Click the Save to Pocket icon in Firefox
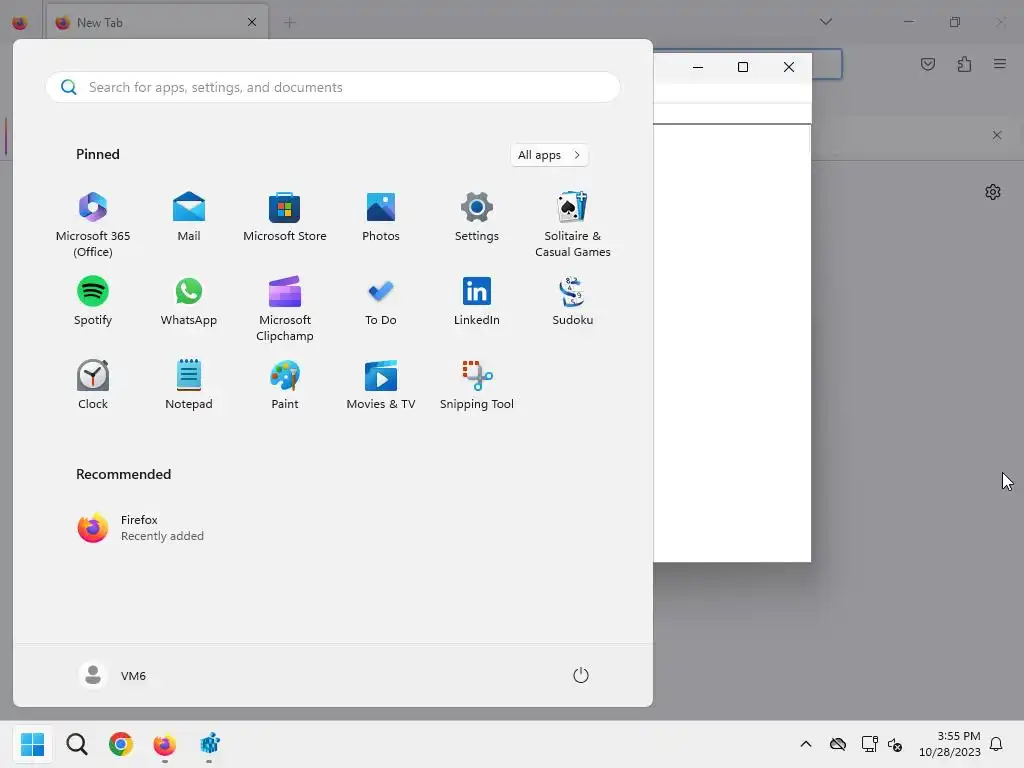1024x768 pixels. (928, 64)
